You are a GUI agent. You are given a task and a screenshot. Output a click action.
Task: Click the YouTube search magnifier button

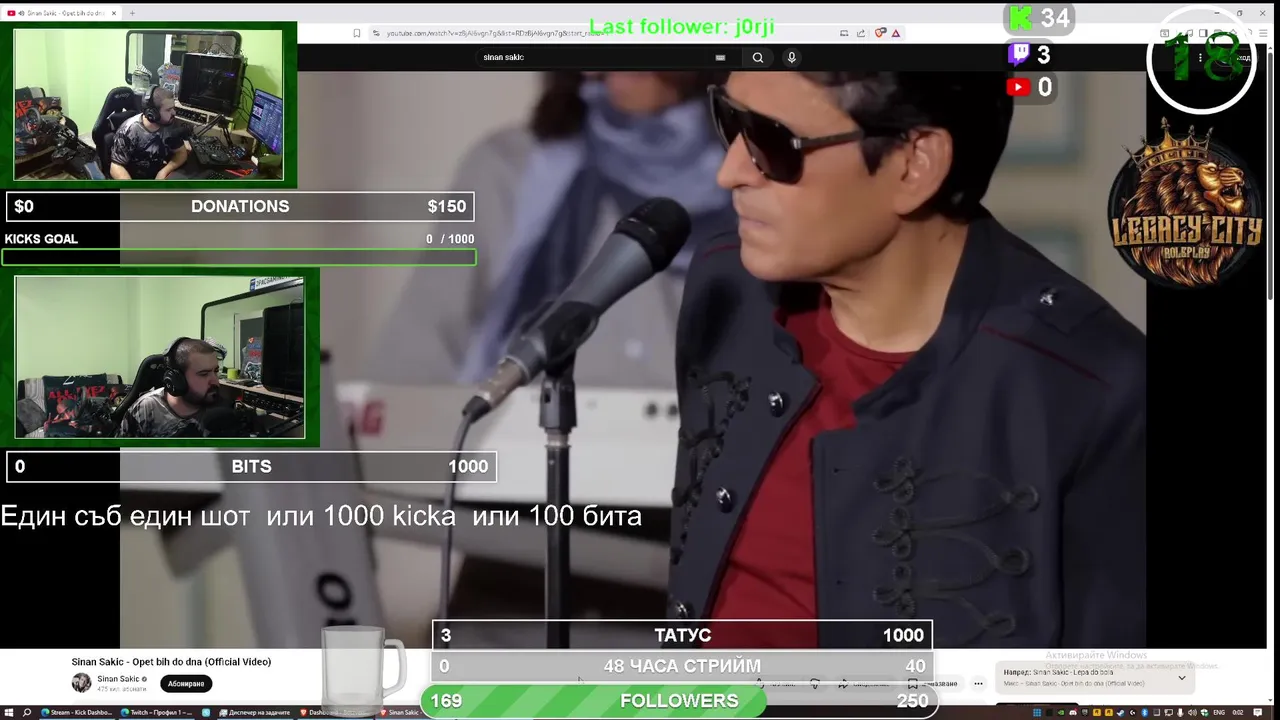(758, 57)
